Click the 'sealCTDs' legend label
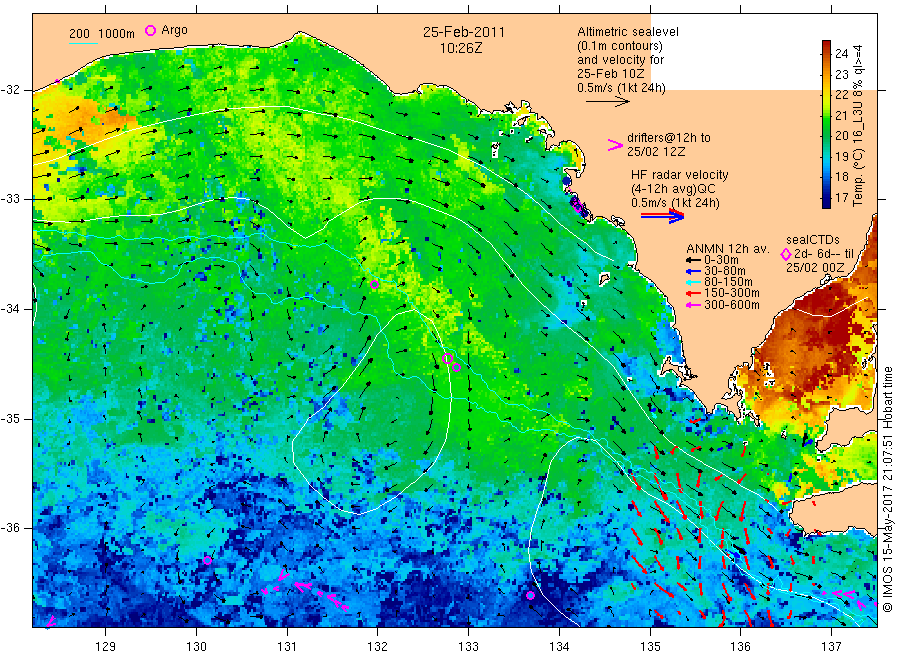Screen dimensions: 900x660 coord(813,240)
